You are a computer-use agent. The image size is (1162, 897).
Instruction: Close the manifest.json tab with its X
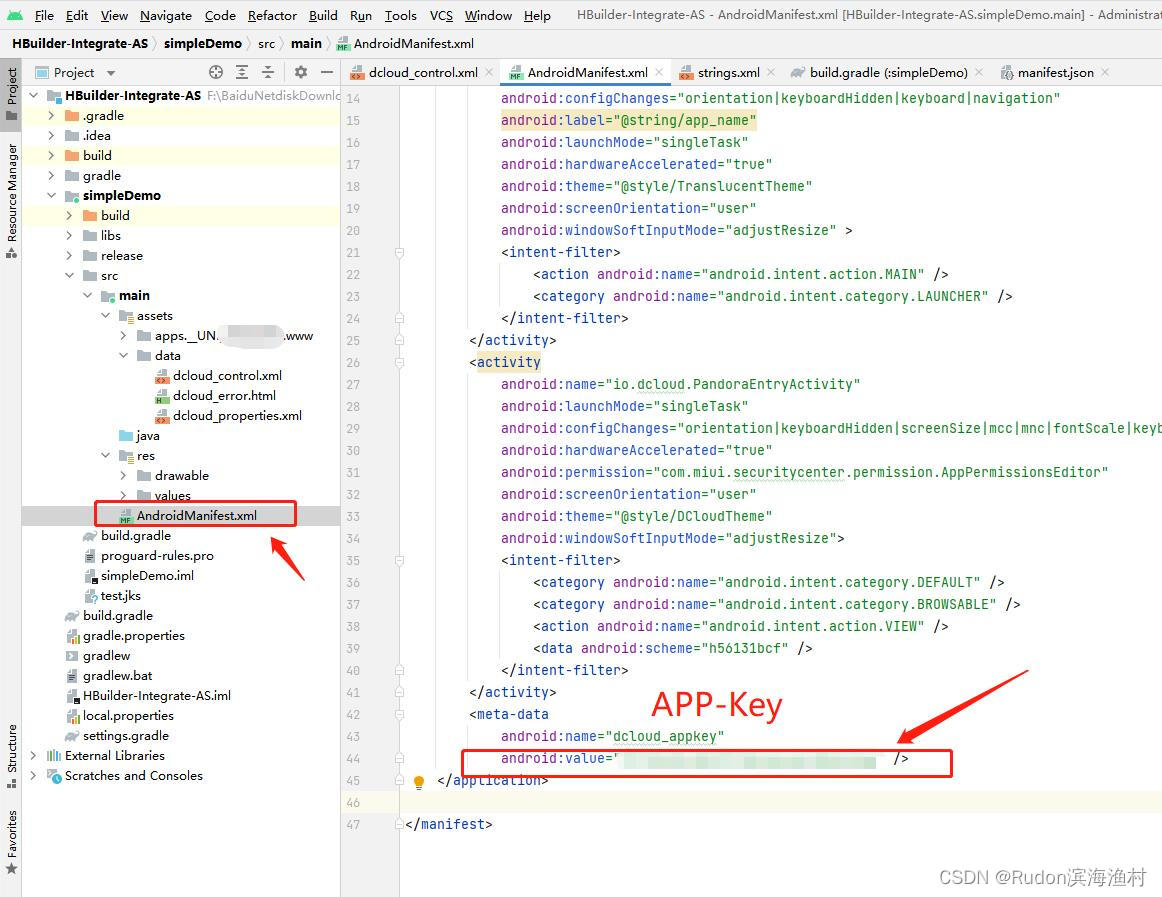pyautogui.click(x=1103, y=72)
